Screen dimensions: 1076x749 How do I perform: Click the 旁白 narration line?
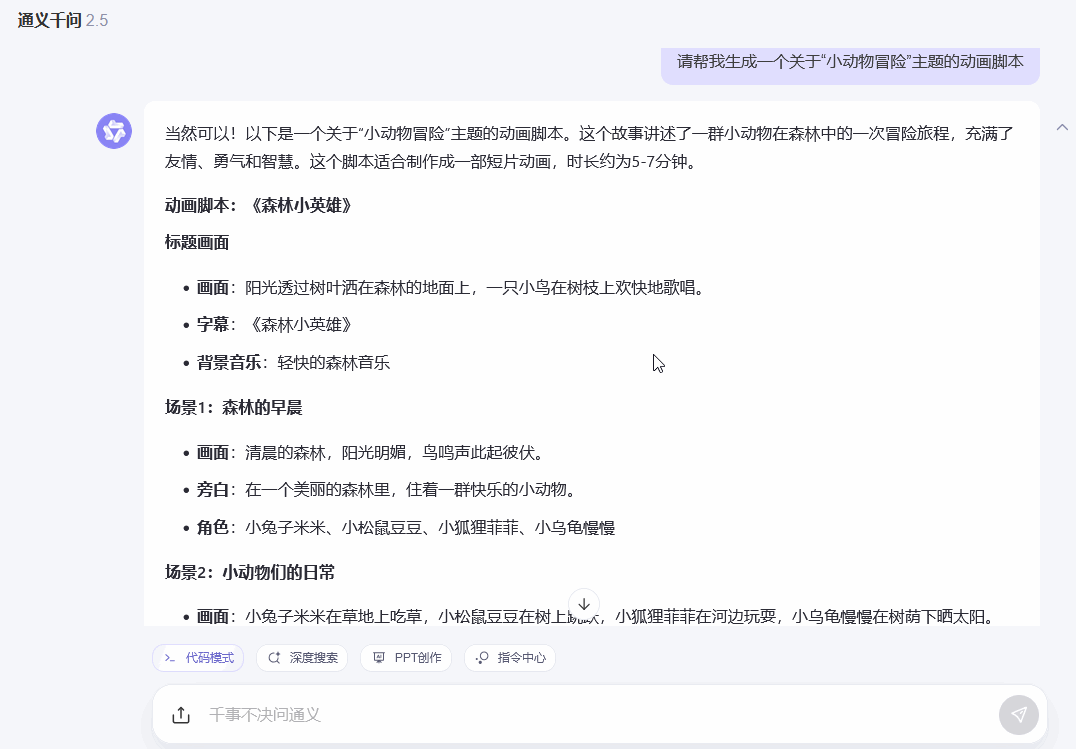click(x=385, y=490)
